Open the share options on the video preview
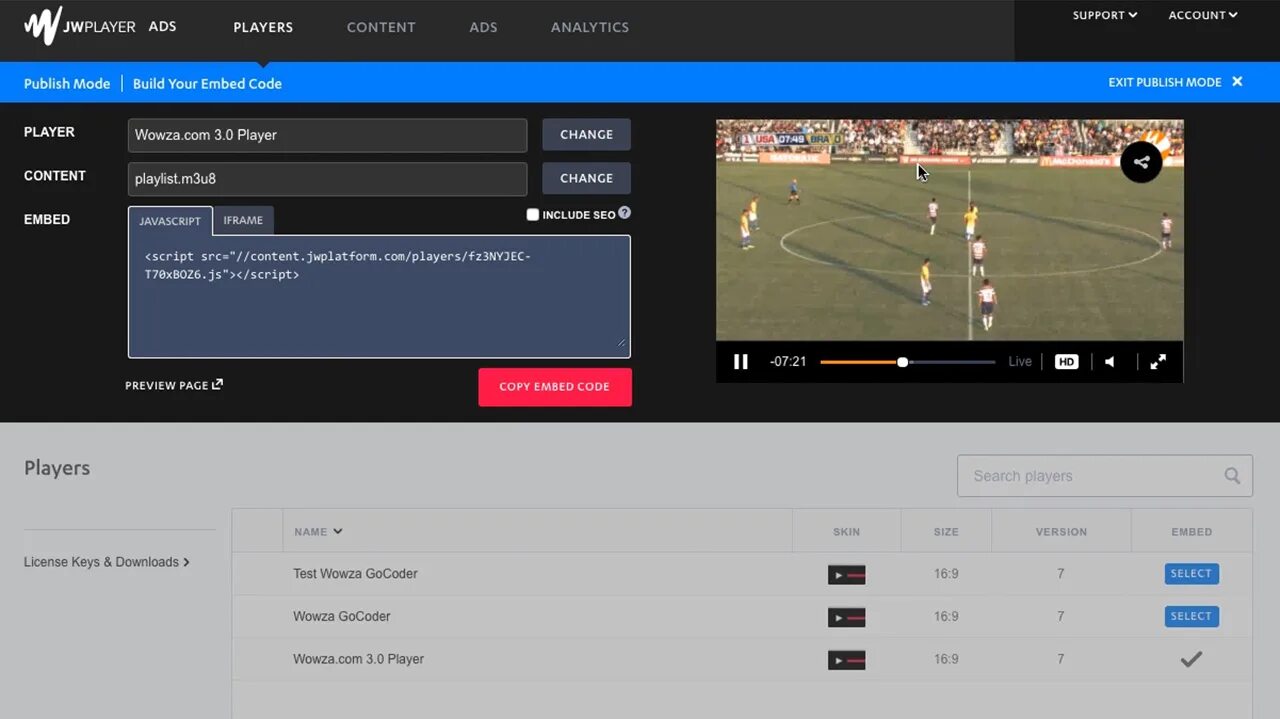 [1141, 161]
